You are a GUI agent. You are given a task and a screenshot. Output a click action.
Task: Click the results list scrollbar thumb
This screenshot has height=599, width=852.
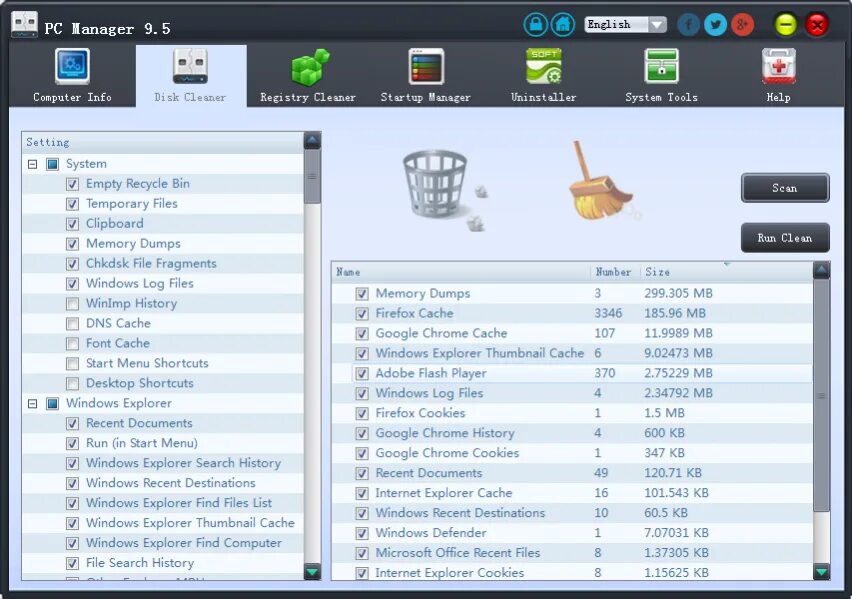[x=822, y=395]
